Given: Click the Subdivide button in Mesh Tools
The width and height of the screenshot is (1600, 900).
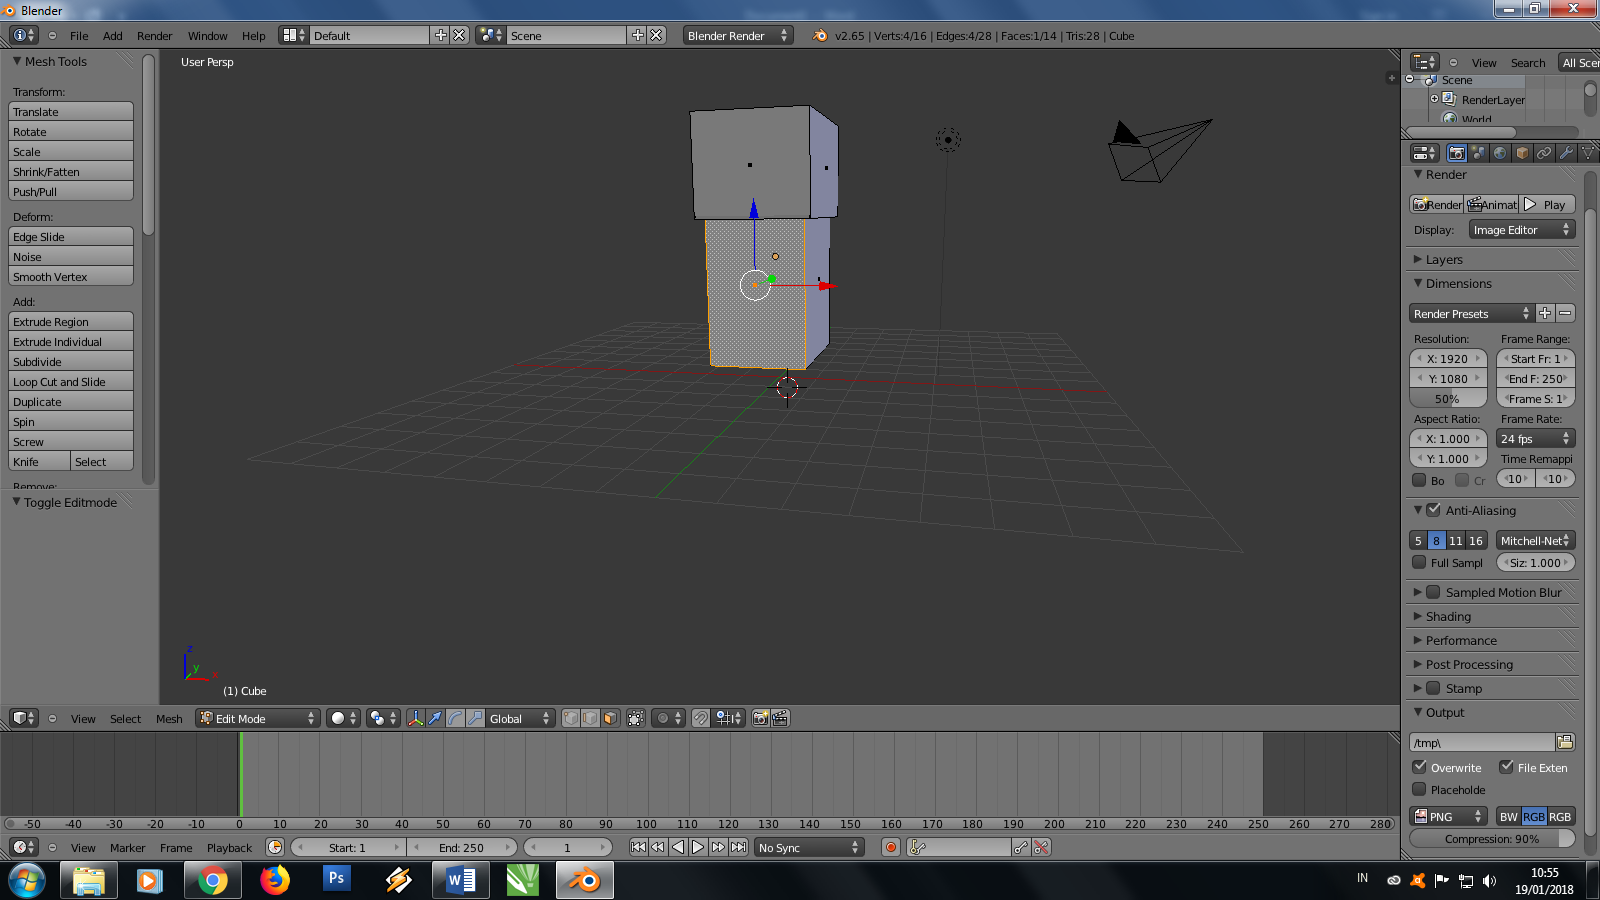Looking at the screenshot, I should (70, 361).
